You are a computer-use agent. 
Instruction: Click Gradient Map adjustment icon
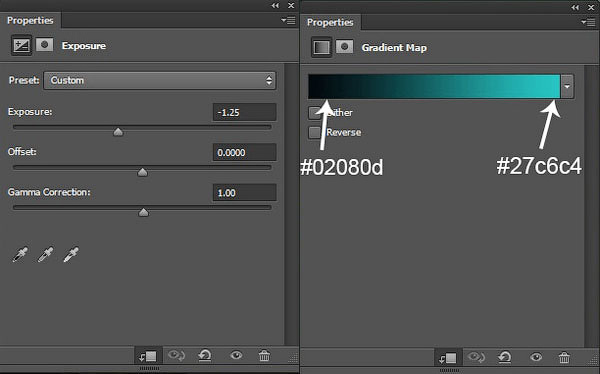click(x=321, y=47)
